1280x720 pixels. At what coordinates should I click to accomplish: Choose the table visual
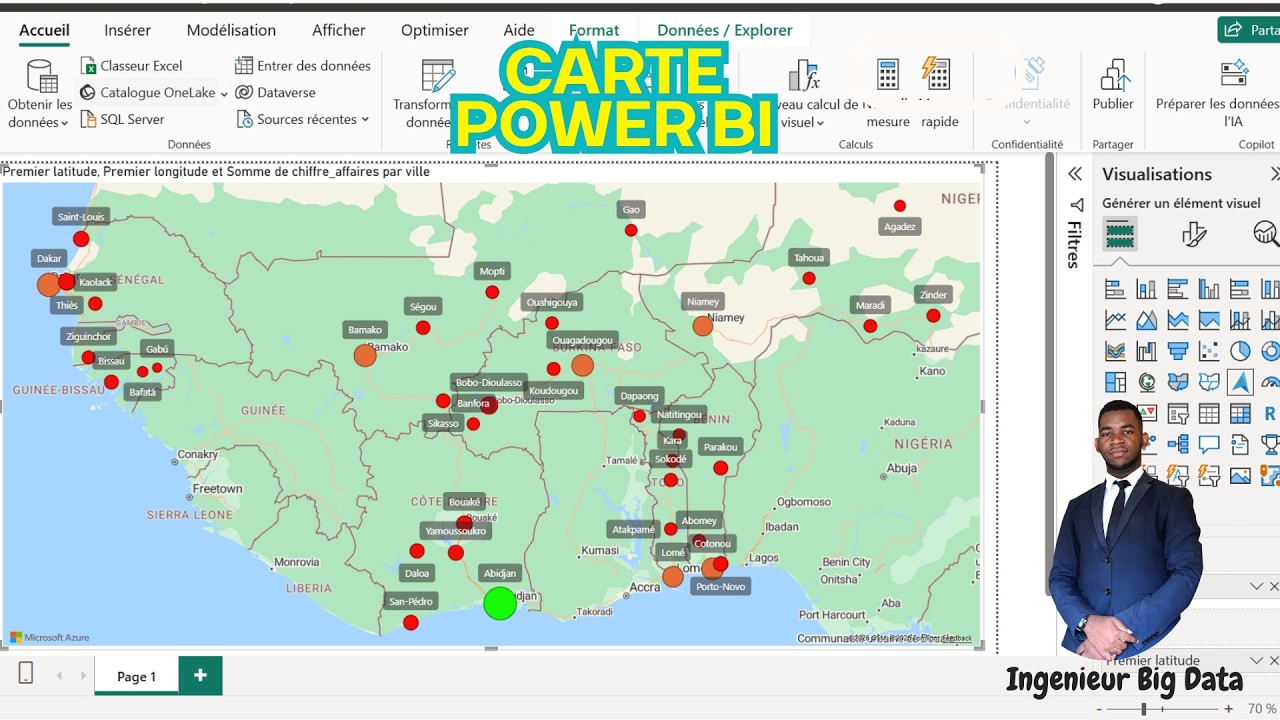(1209, 413)
